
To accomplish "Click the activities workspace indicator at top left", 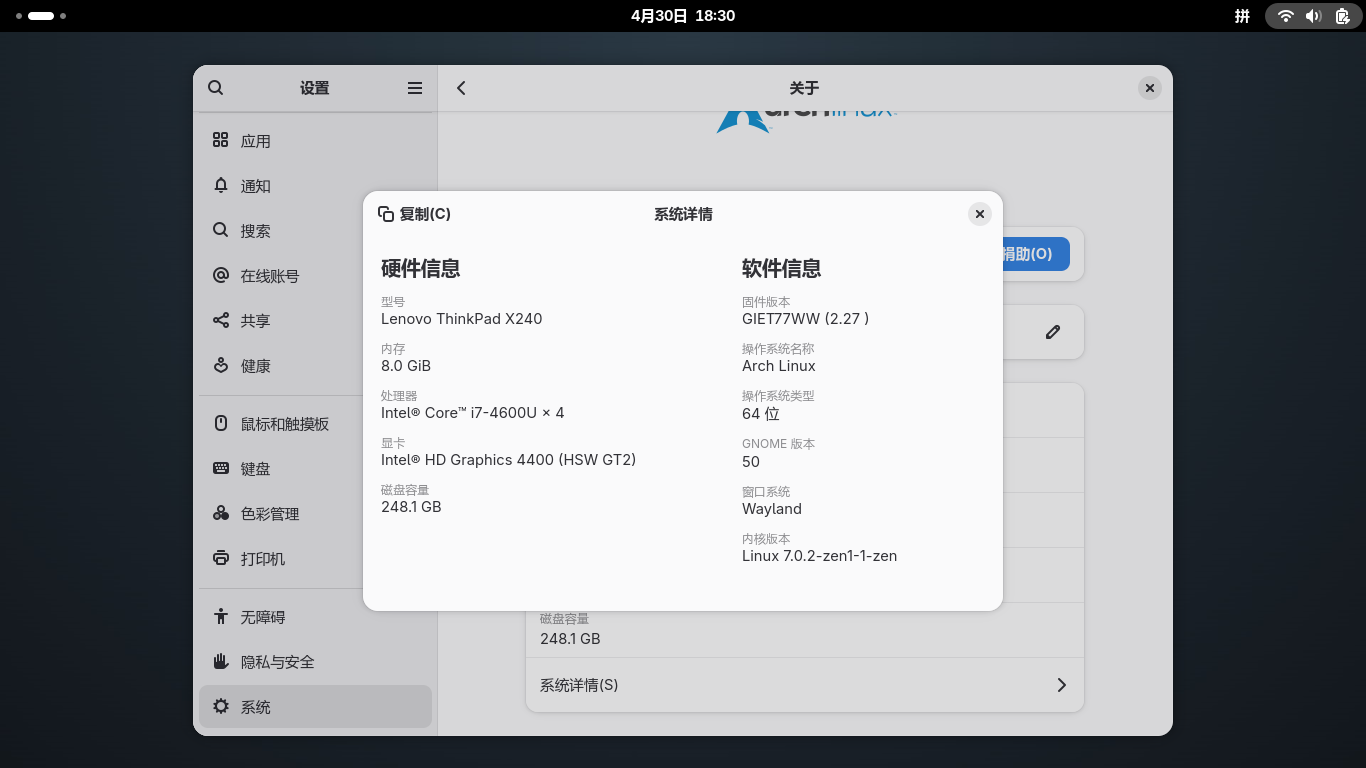I will pyautogui.click(x=41, y=16).
